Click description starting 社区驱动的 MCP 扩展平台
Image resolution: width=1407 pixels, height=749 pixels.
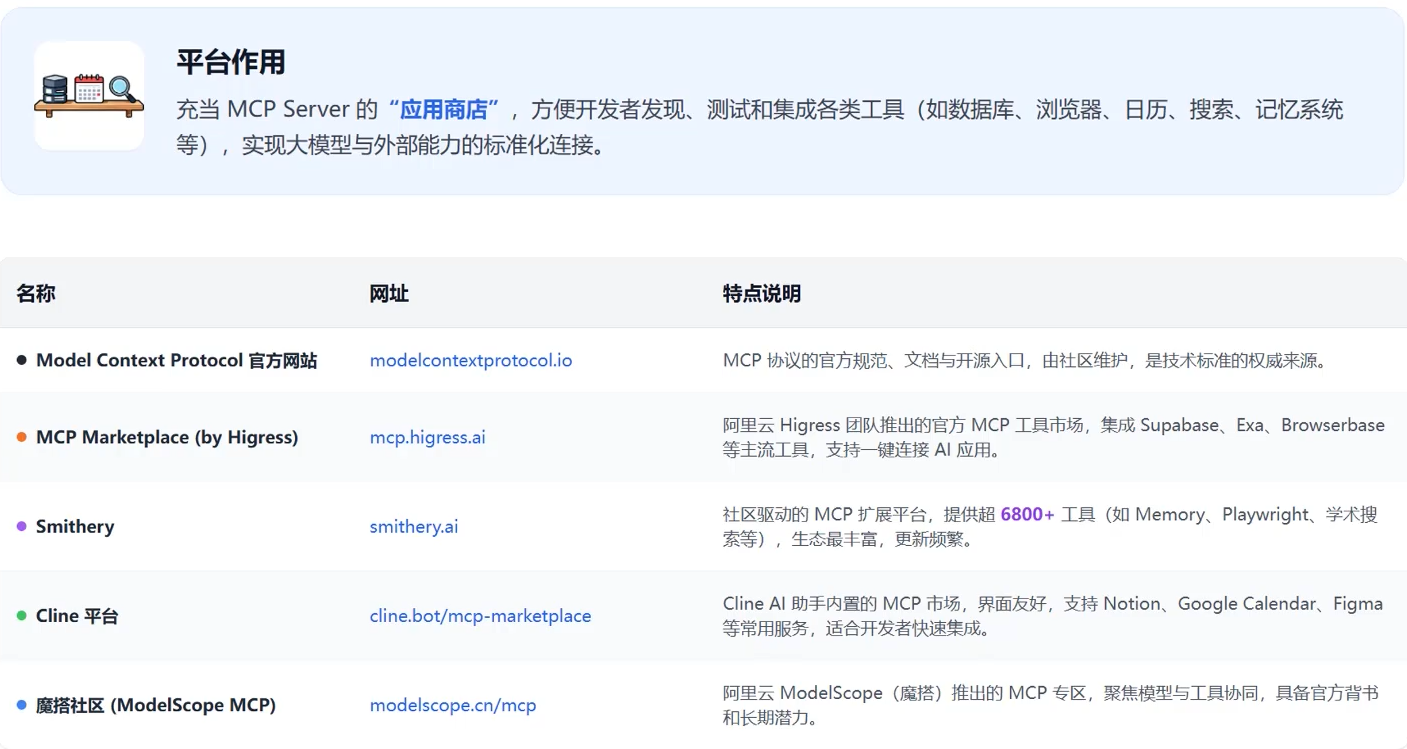pos(1050,526)
